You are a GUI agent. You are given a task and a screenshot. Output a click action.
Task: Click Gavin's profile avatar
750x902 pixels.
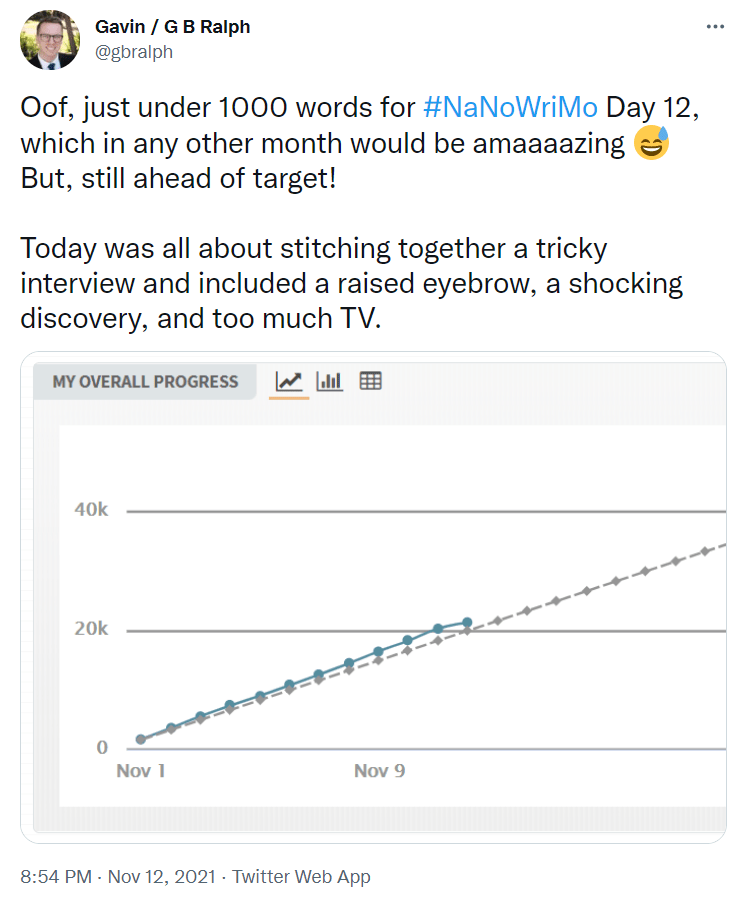tap(49, 41)
